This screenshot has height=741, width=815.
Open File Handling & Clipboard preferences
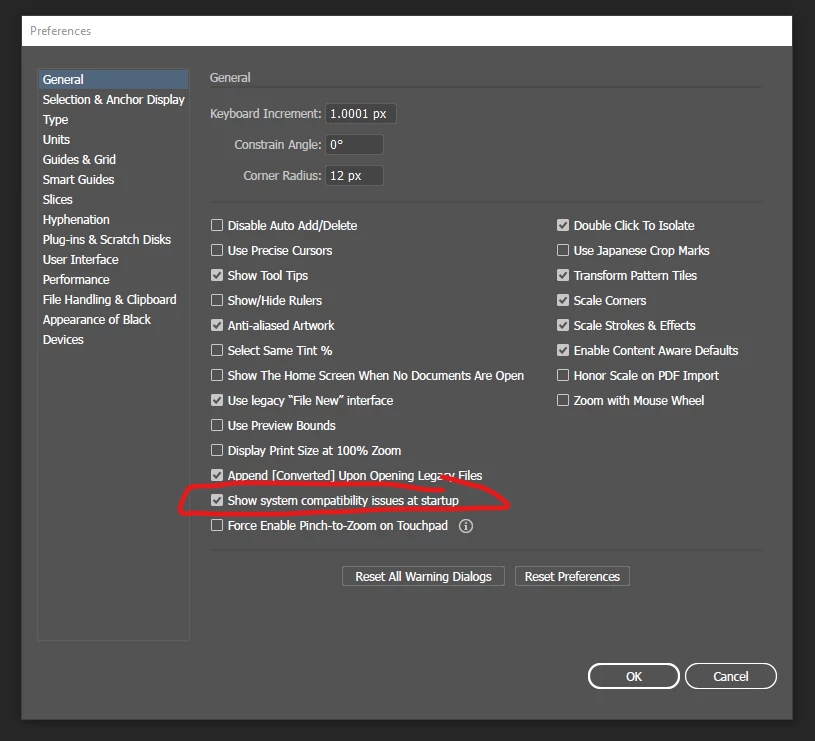click(113, 299)
